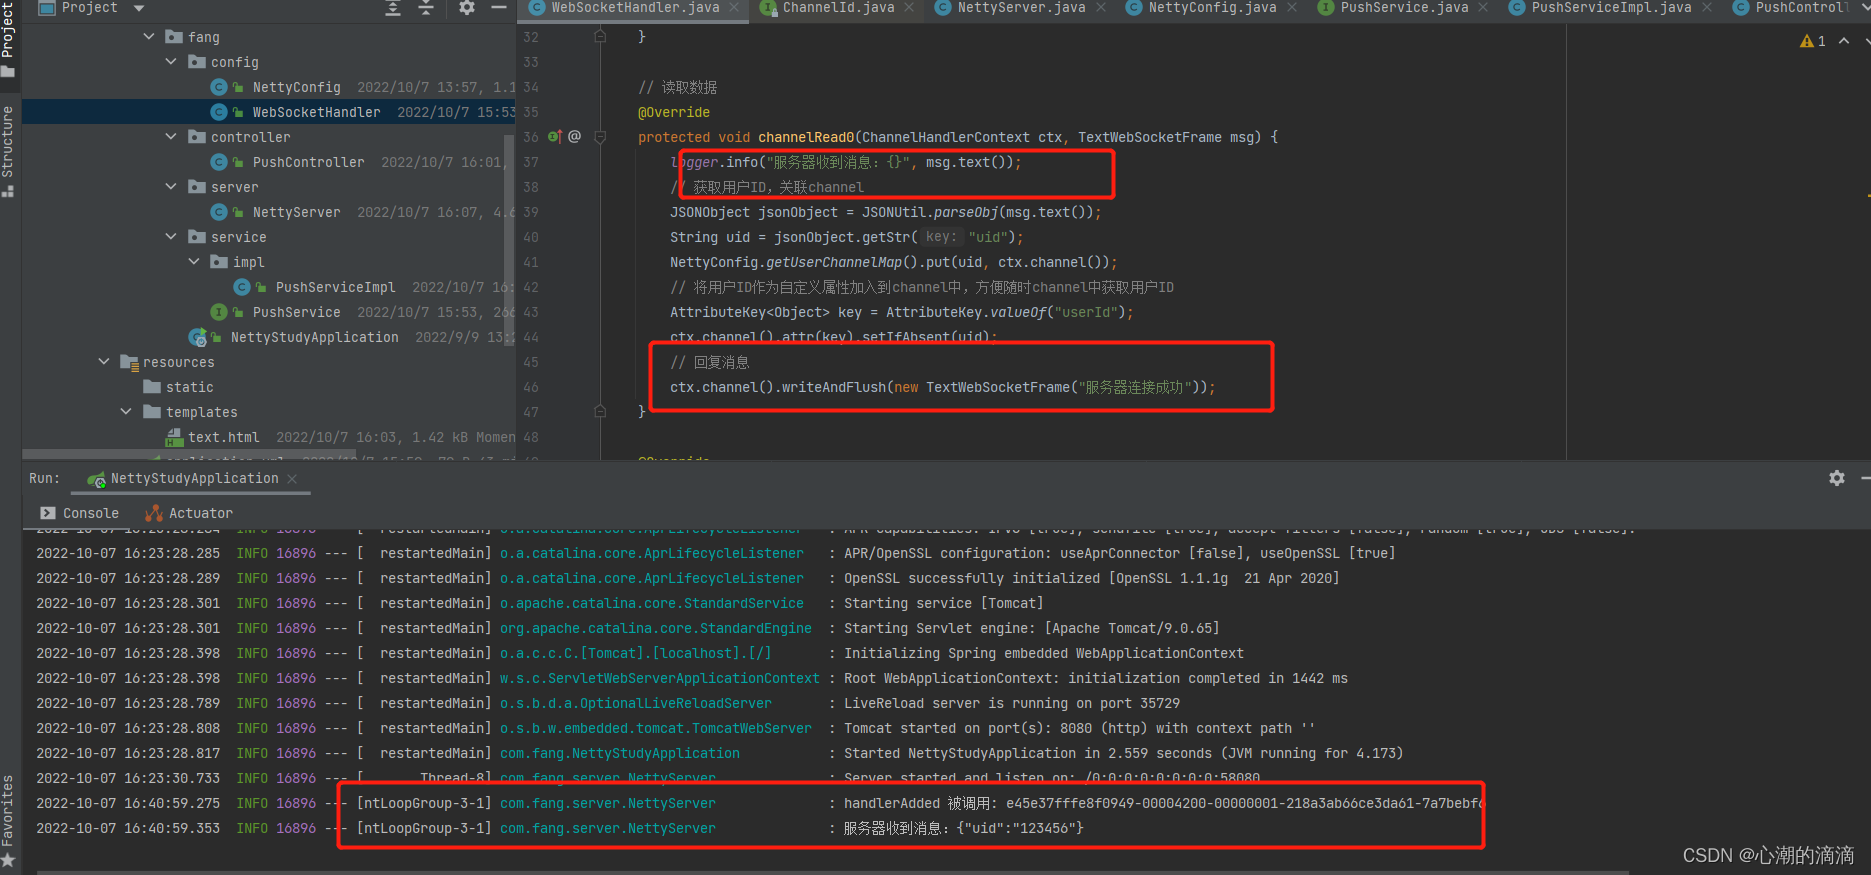Click override gutter icon on line 36

555,137
